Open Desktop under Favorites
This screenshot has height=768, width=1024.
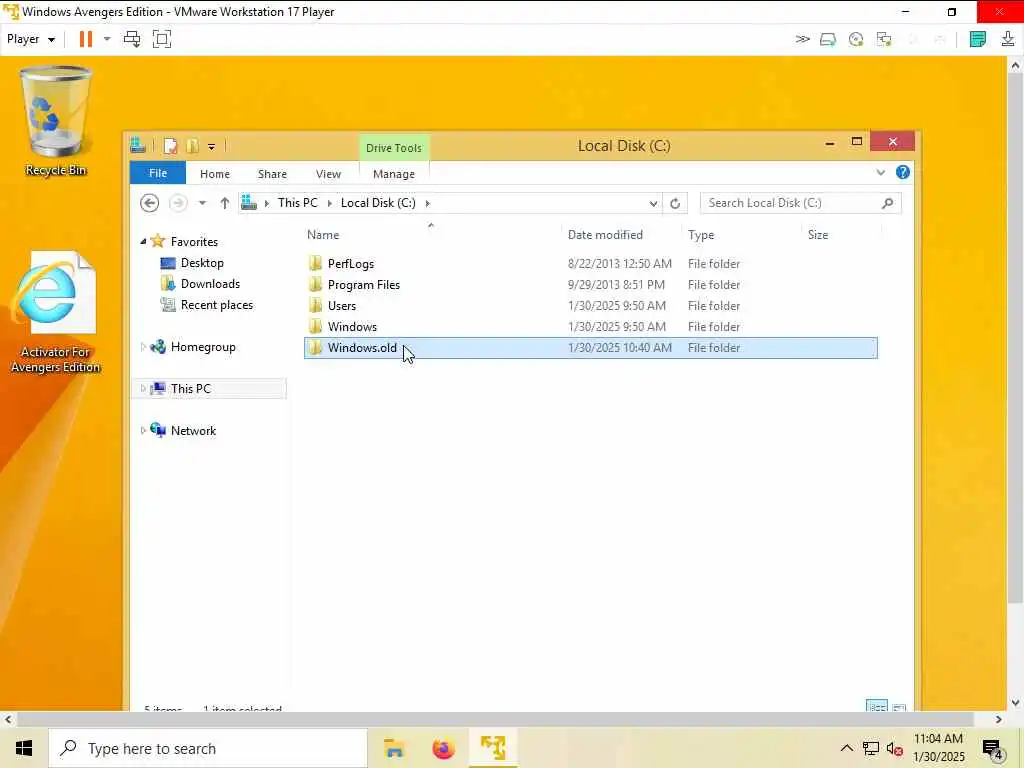click(202, 263)
